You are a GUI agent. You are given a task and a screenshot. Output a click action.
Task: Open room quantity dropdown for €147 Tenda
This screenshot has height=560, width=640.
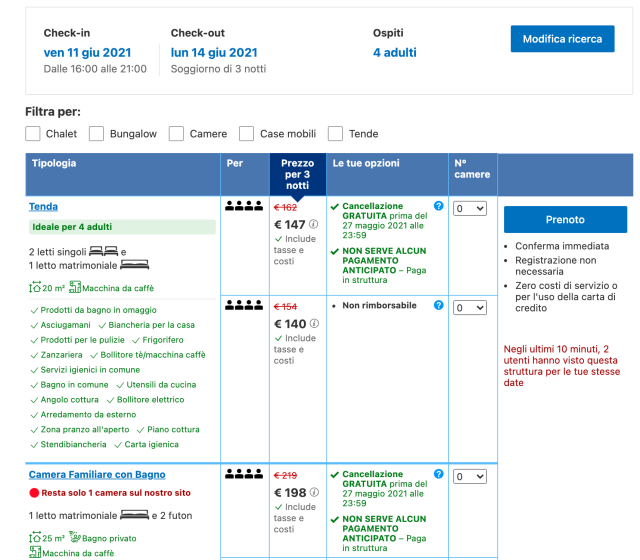469,208
